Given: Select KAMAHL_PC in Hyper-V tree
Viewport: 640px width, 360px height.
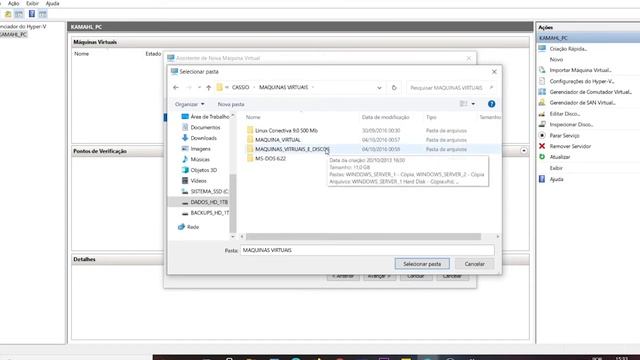Looking at the screenshot, I should pyautogui.click(x=14, y=34).
